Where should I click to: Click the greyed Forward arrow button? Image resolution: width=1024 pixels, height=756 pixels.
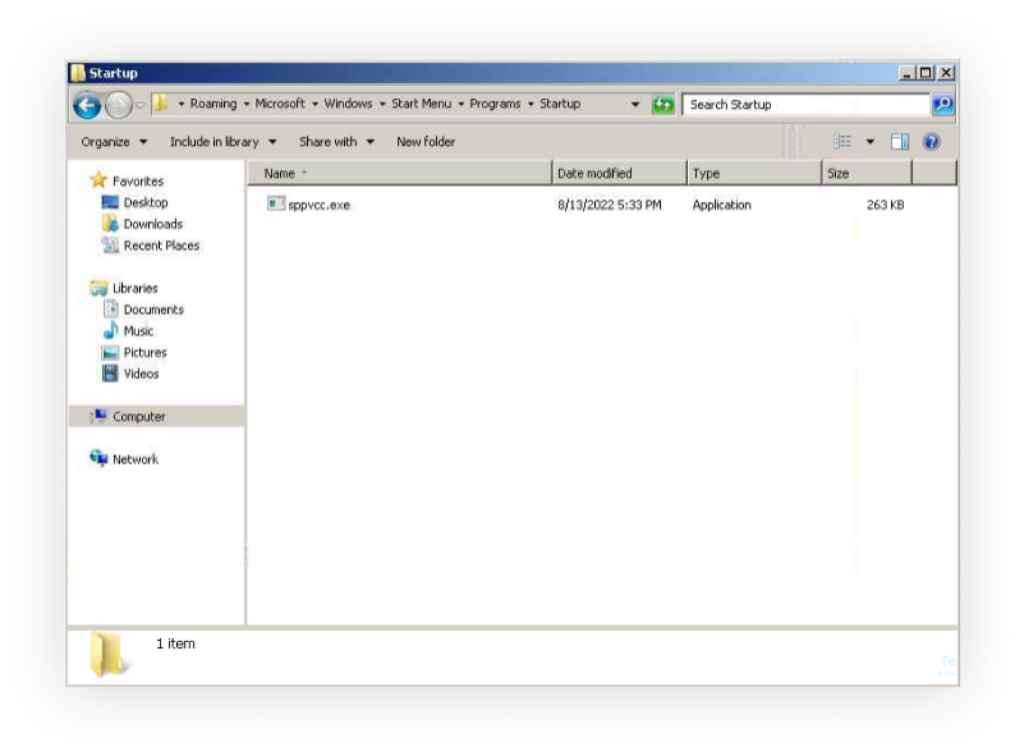click(x=118, y=105)
